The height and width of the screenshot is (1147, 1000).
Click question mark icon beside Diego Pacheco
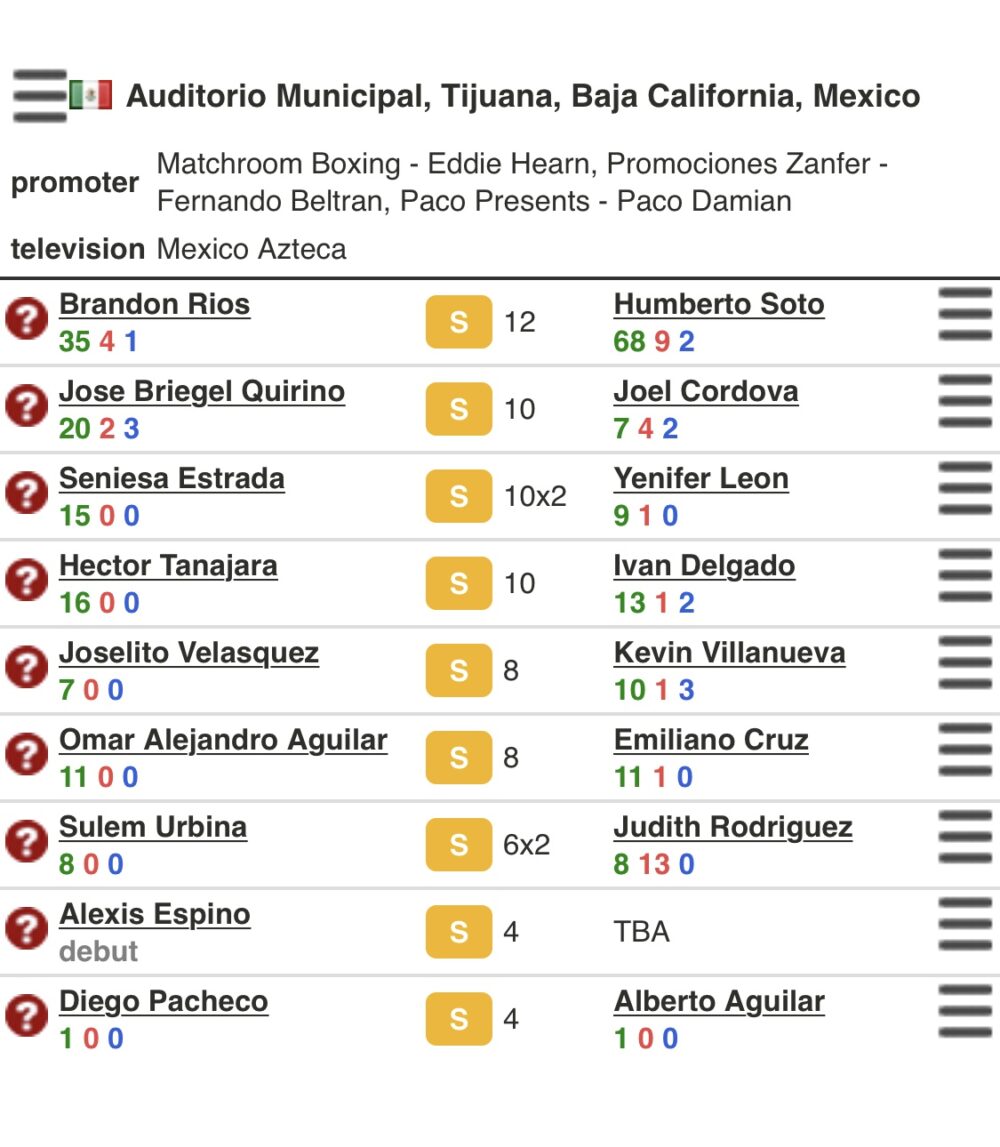click(27, 1016)
